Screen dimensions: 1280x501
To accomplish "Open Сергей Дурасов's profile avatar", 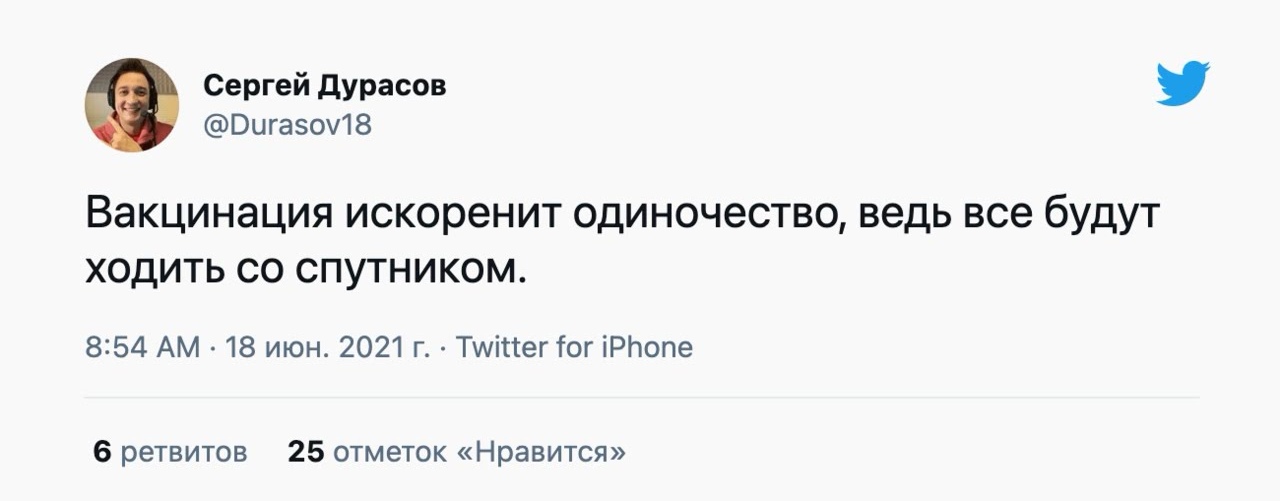I will (131, 105).
